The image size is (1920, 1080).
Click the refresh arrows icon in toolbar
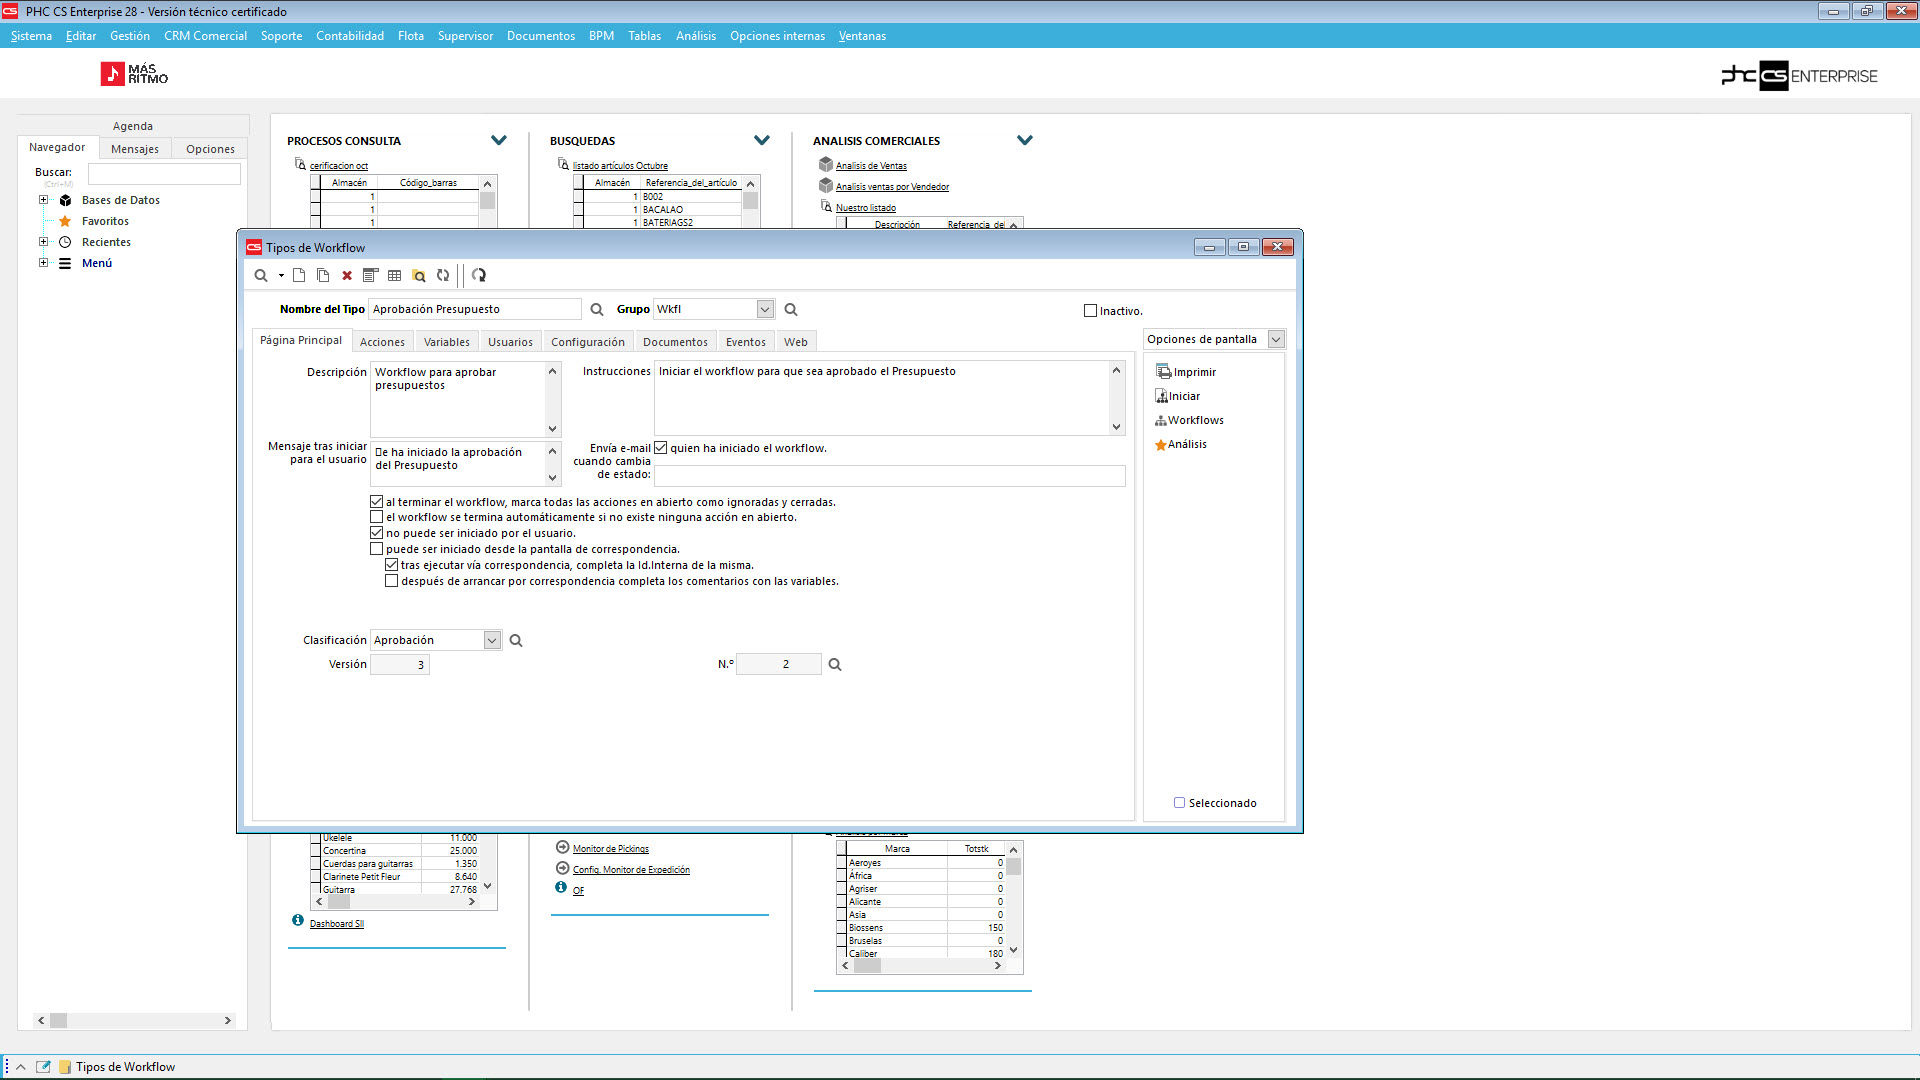[443, 275]
